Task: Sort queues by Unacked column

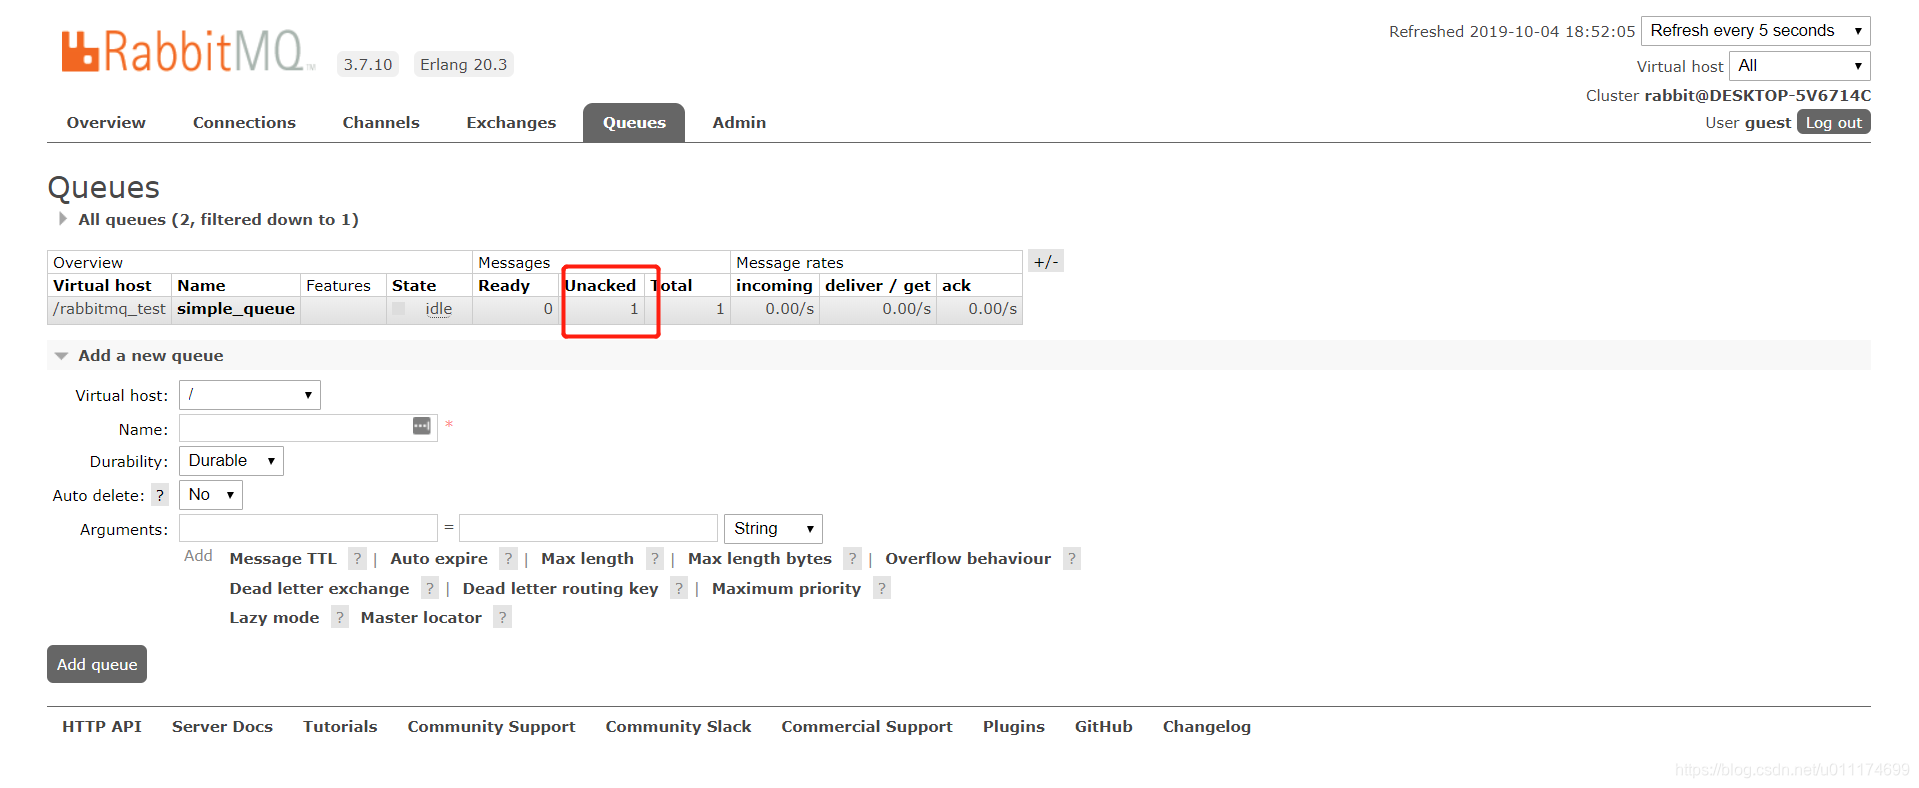Action: 600,286
